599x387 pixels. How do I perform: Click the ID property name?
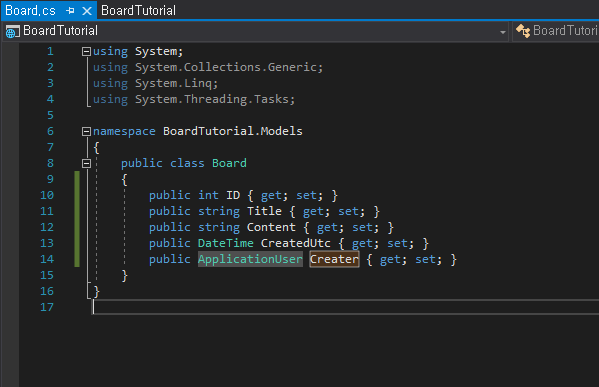click(x=233, y=195)
